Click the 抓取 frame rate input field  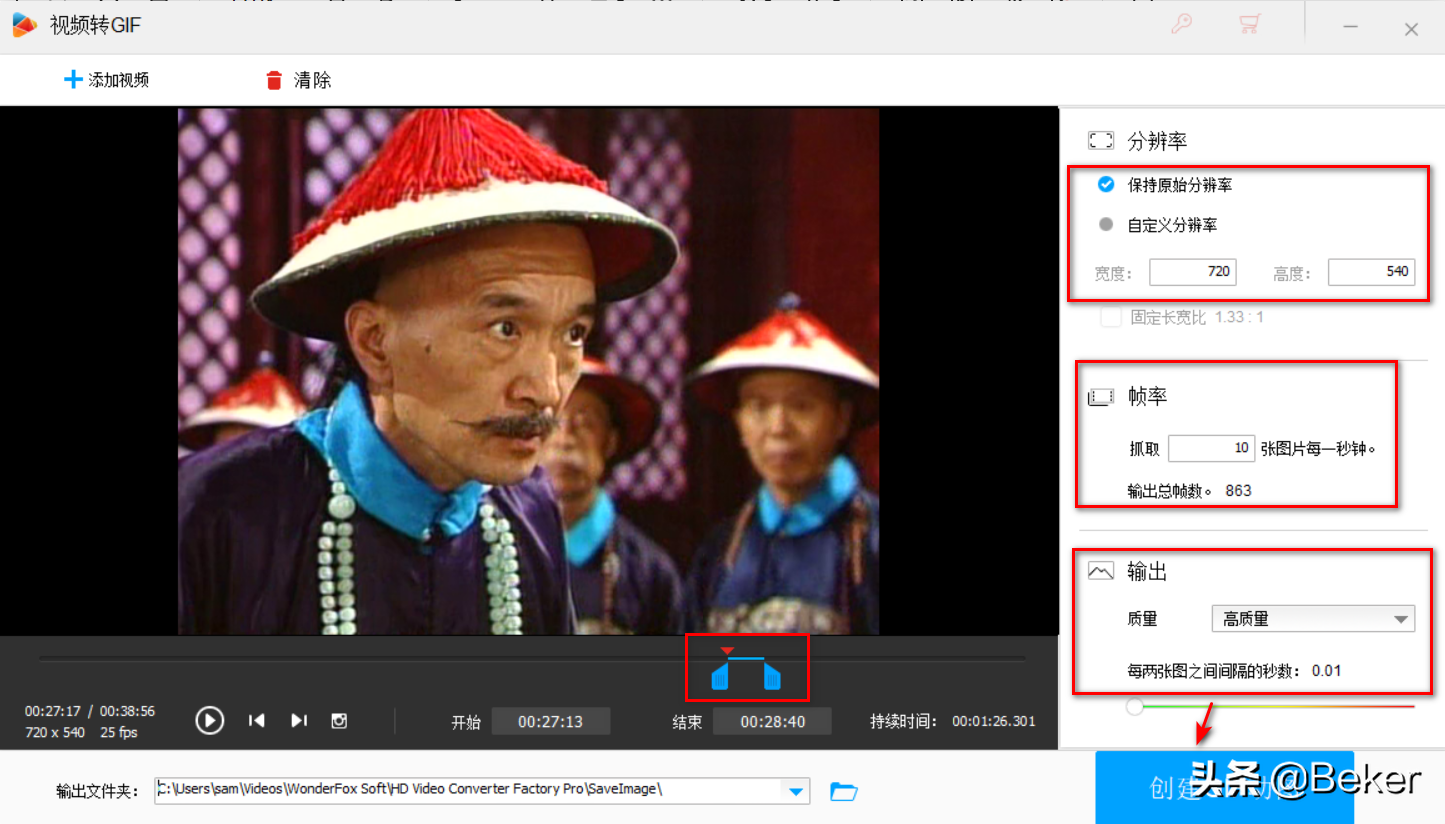(1211, 448)
